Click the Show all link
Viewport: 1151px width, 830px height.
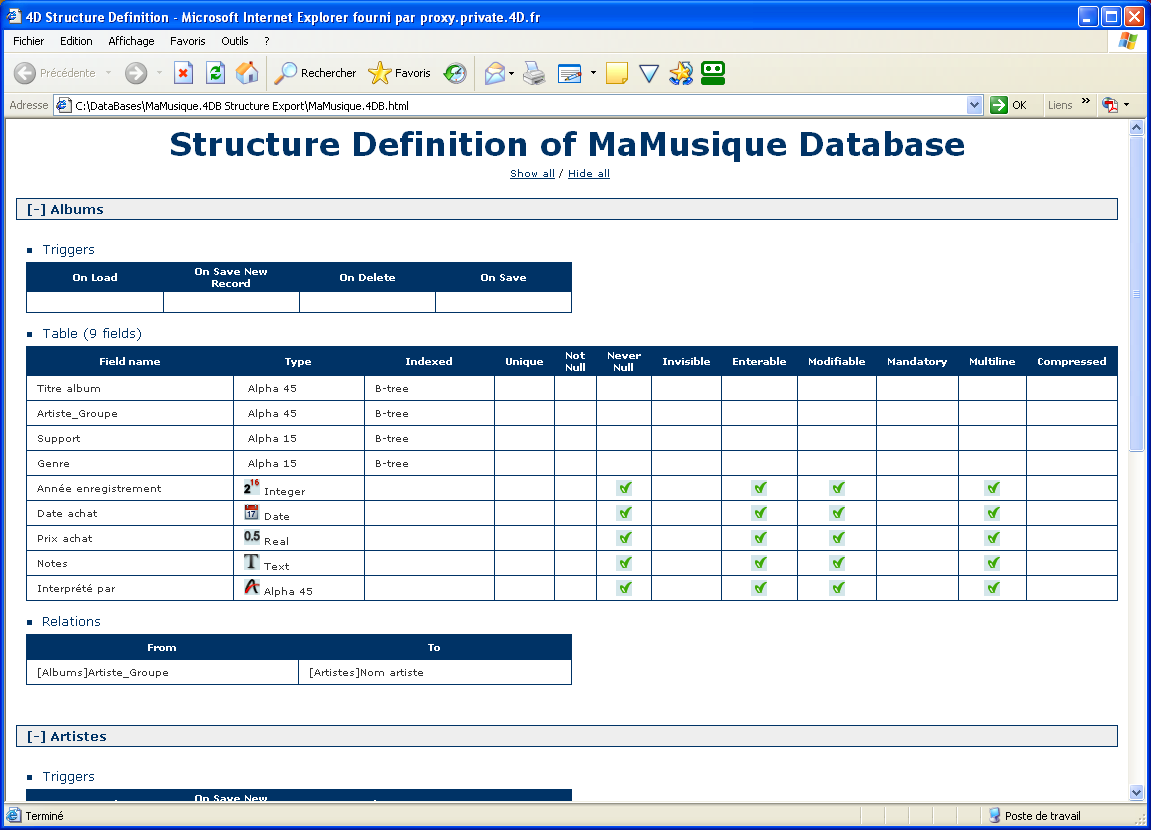[532, 174]
